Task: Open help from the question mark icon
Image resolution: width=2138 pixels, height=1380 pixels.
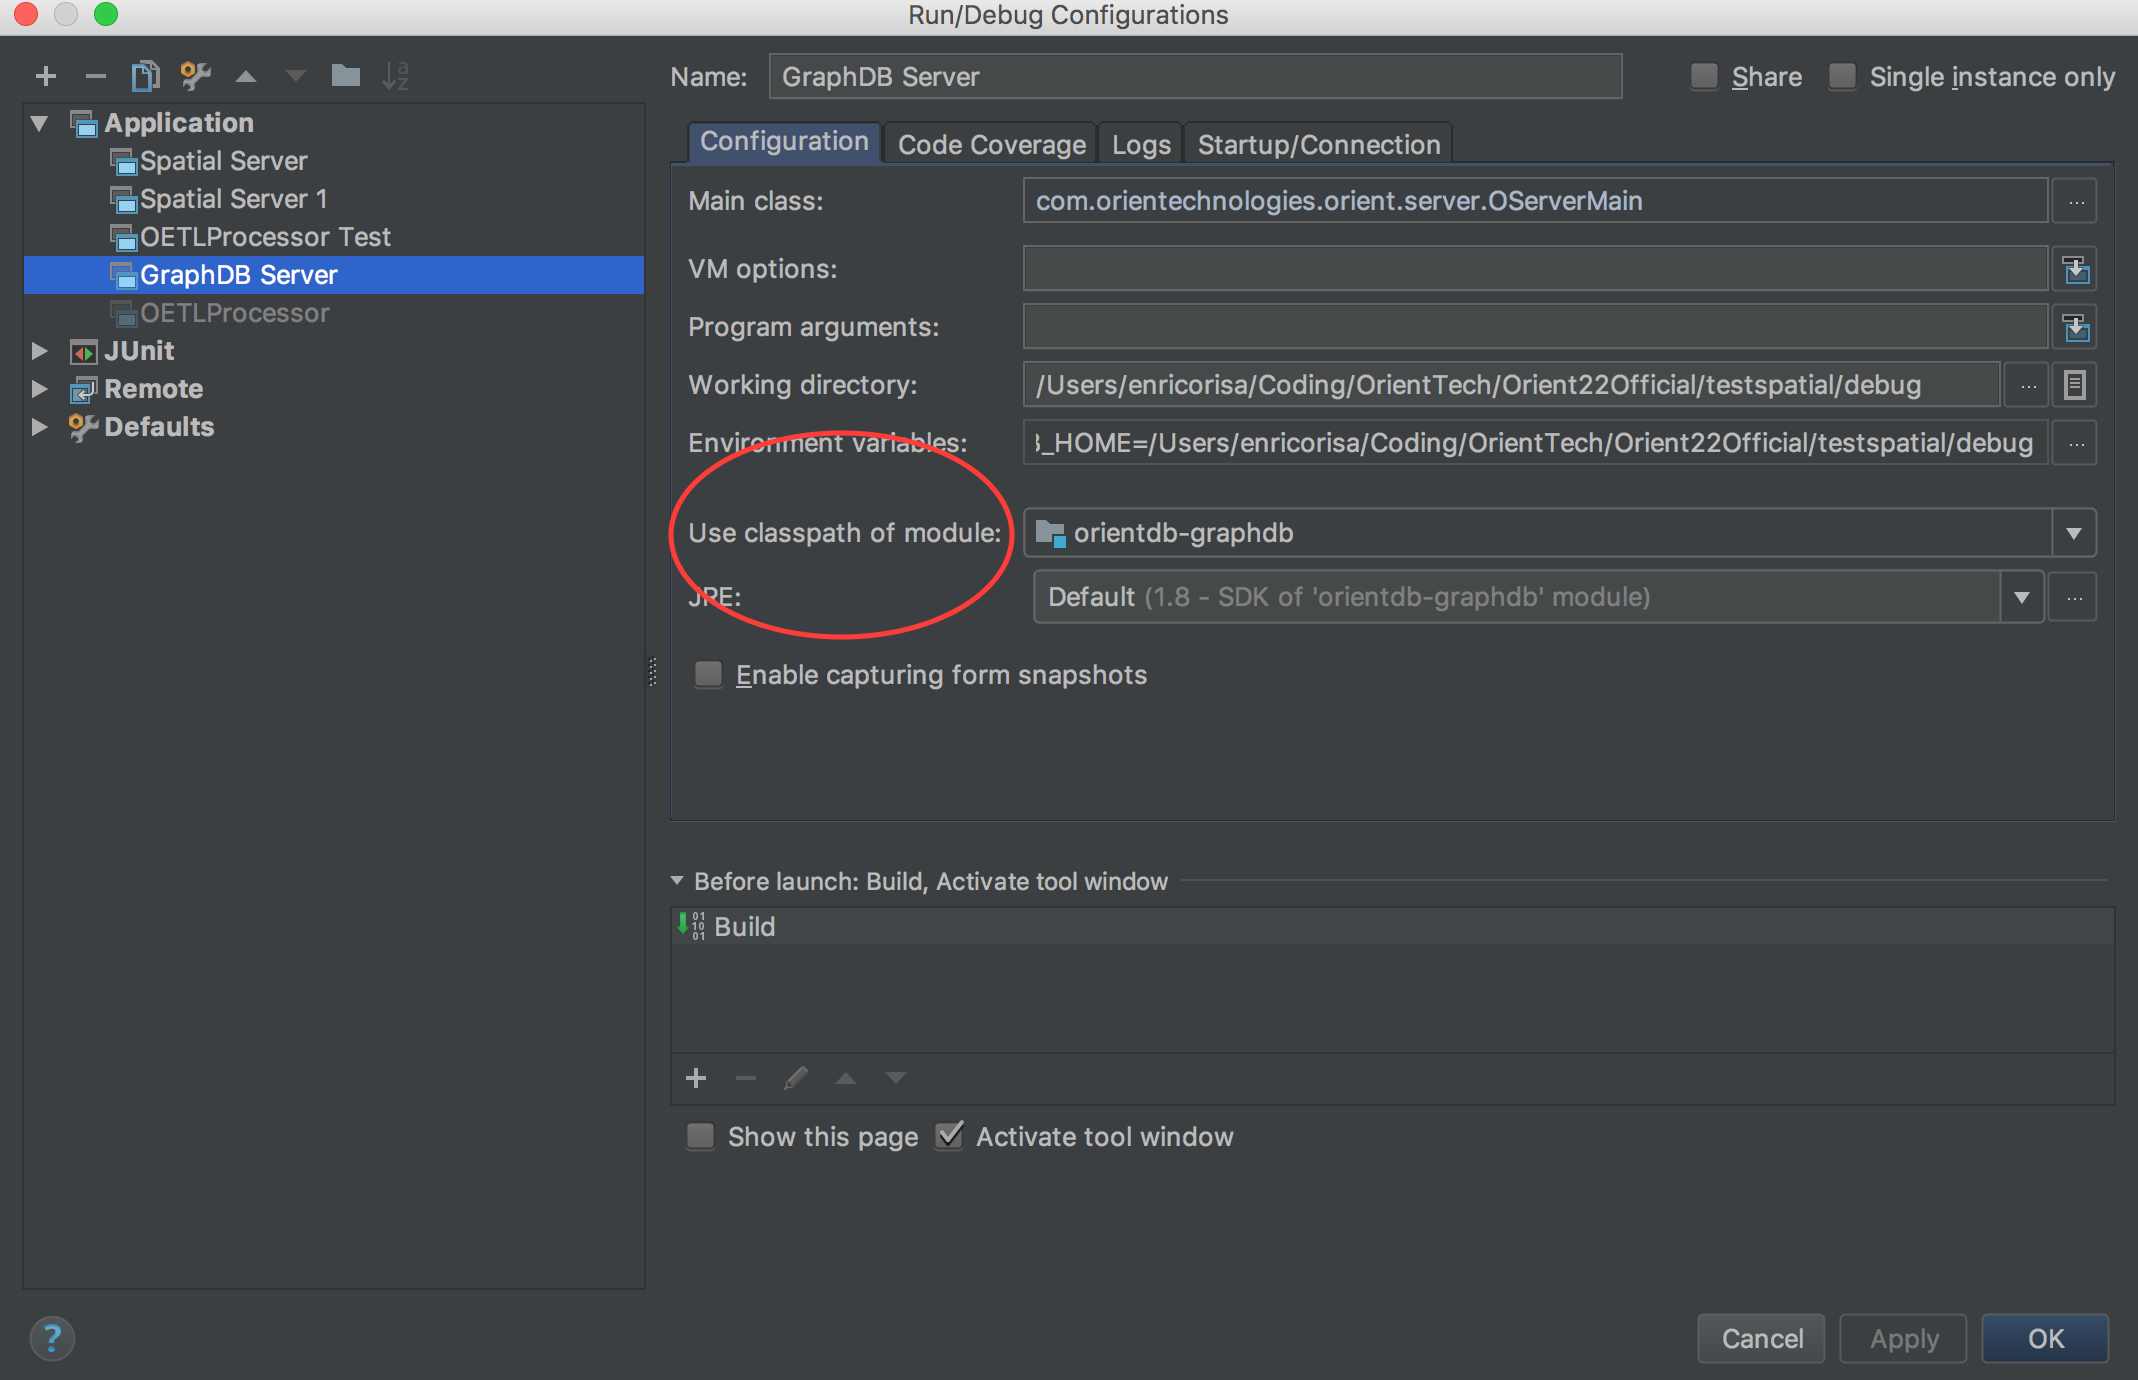Action: pos(52,1338)
